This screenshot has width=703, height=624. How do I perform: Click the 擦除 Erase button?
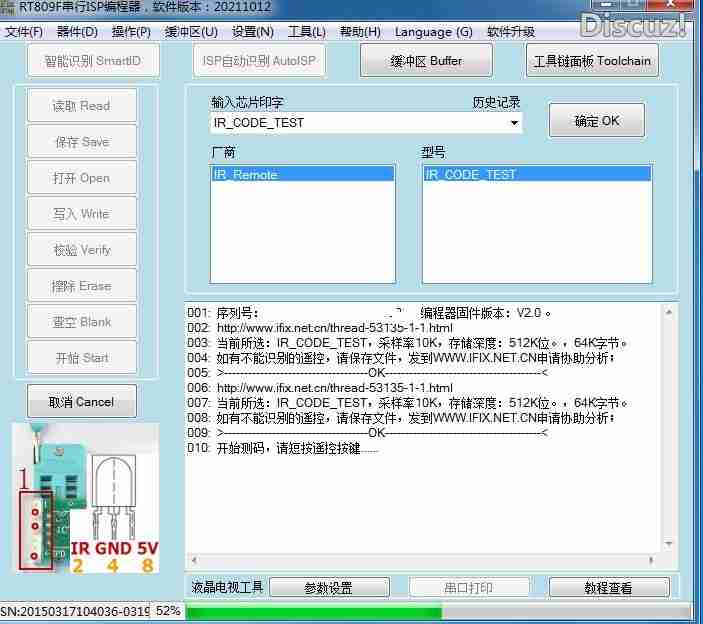[82, 286]
